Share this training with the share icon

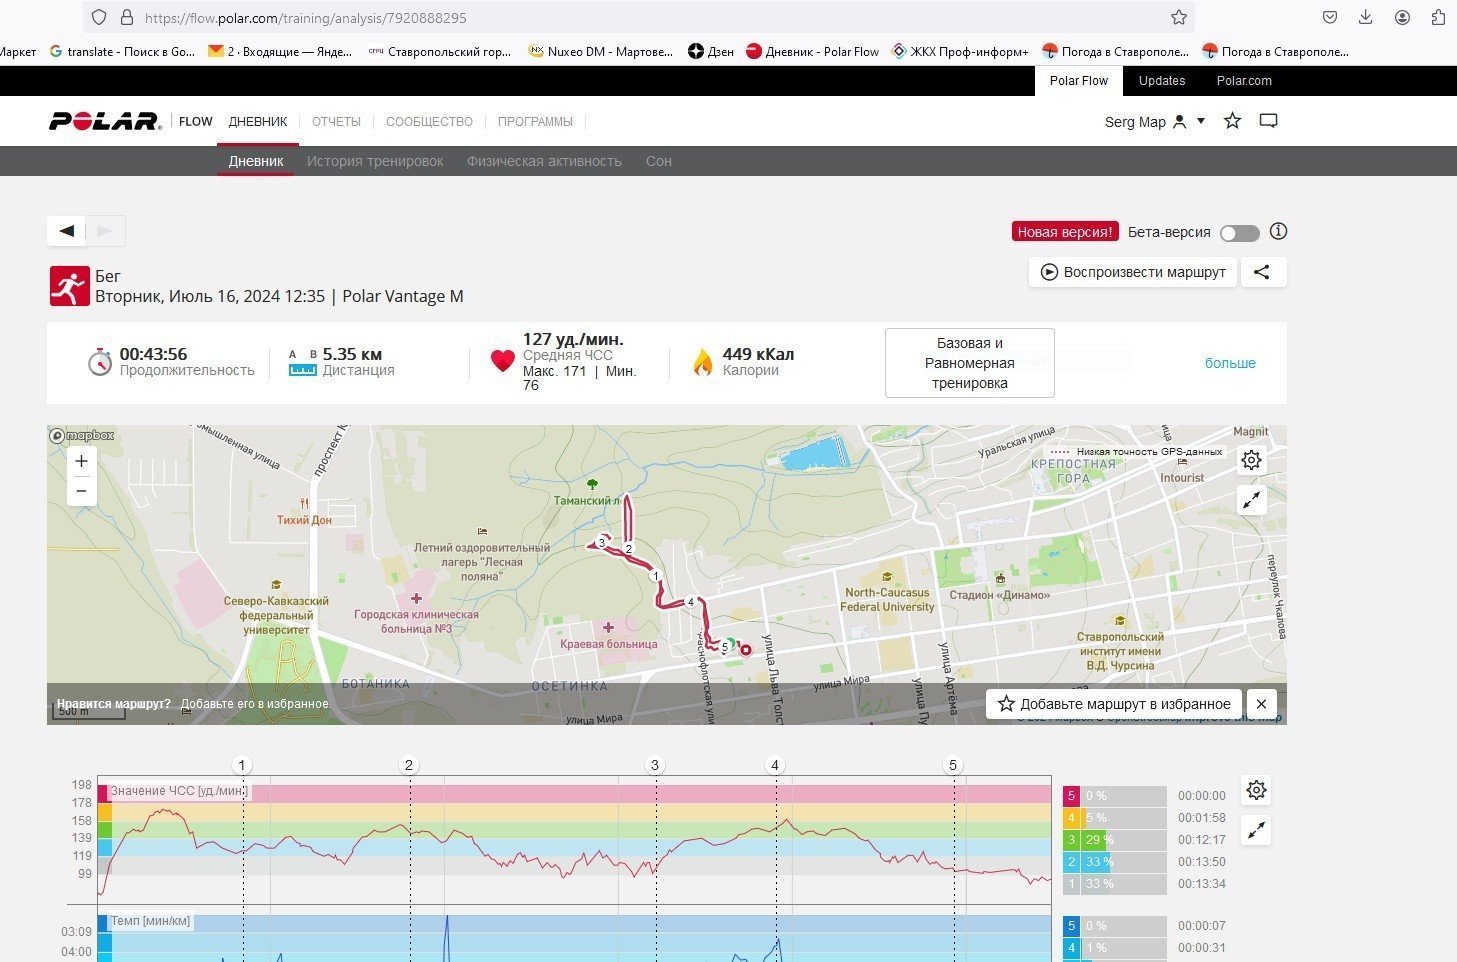coord(1262,272)
